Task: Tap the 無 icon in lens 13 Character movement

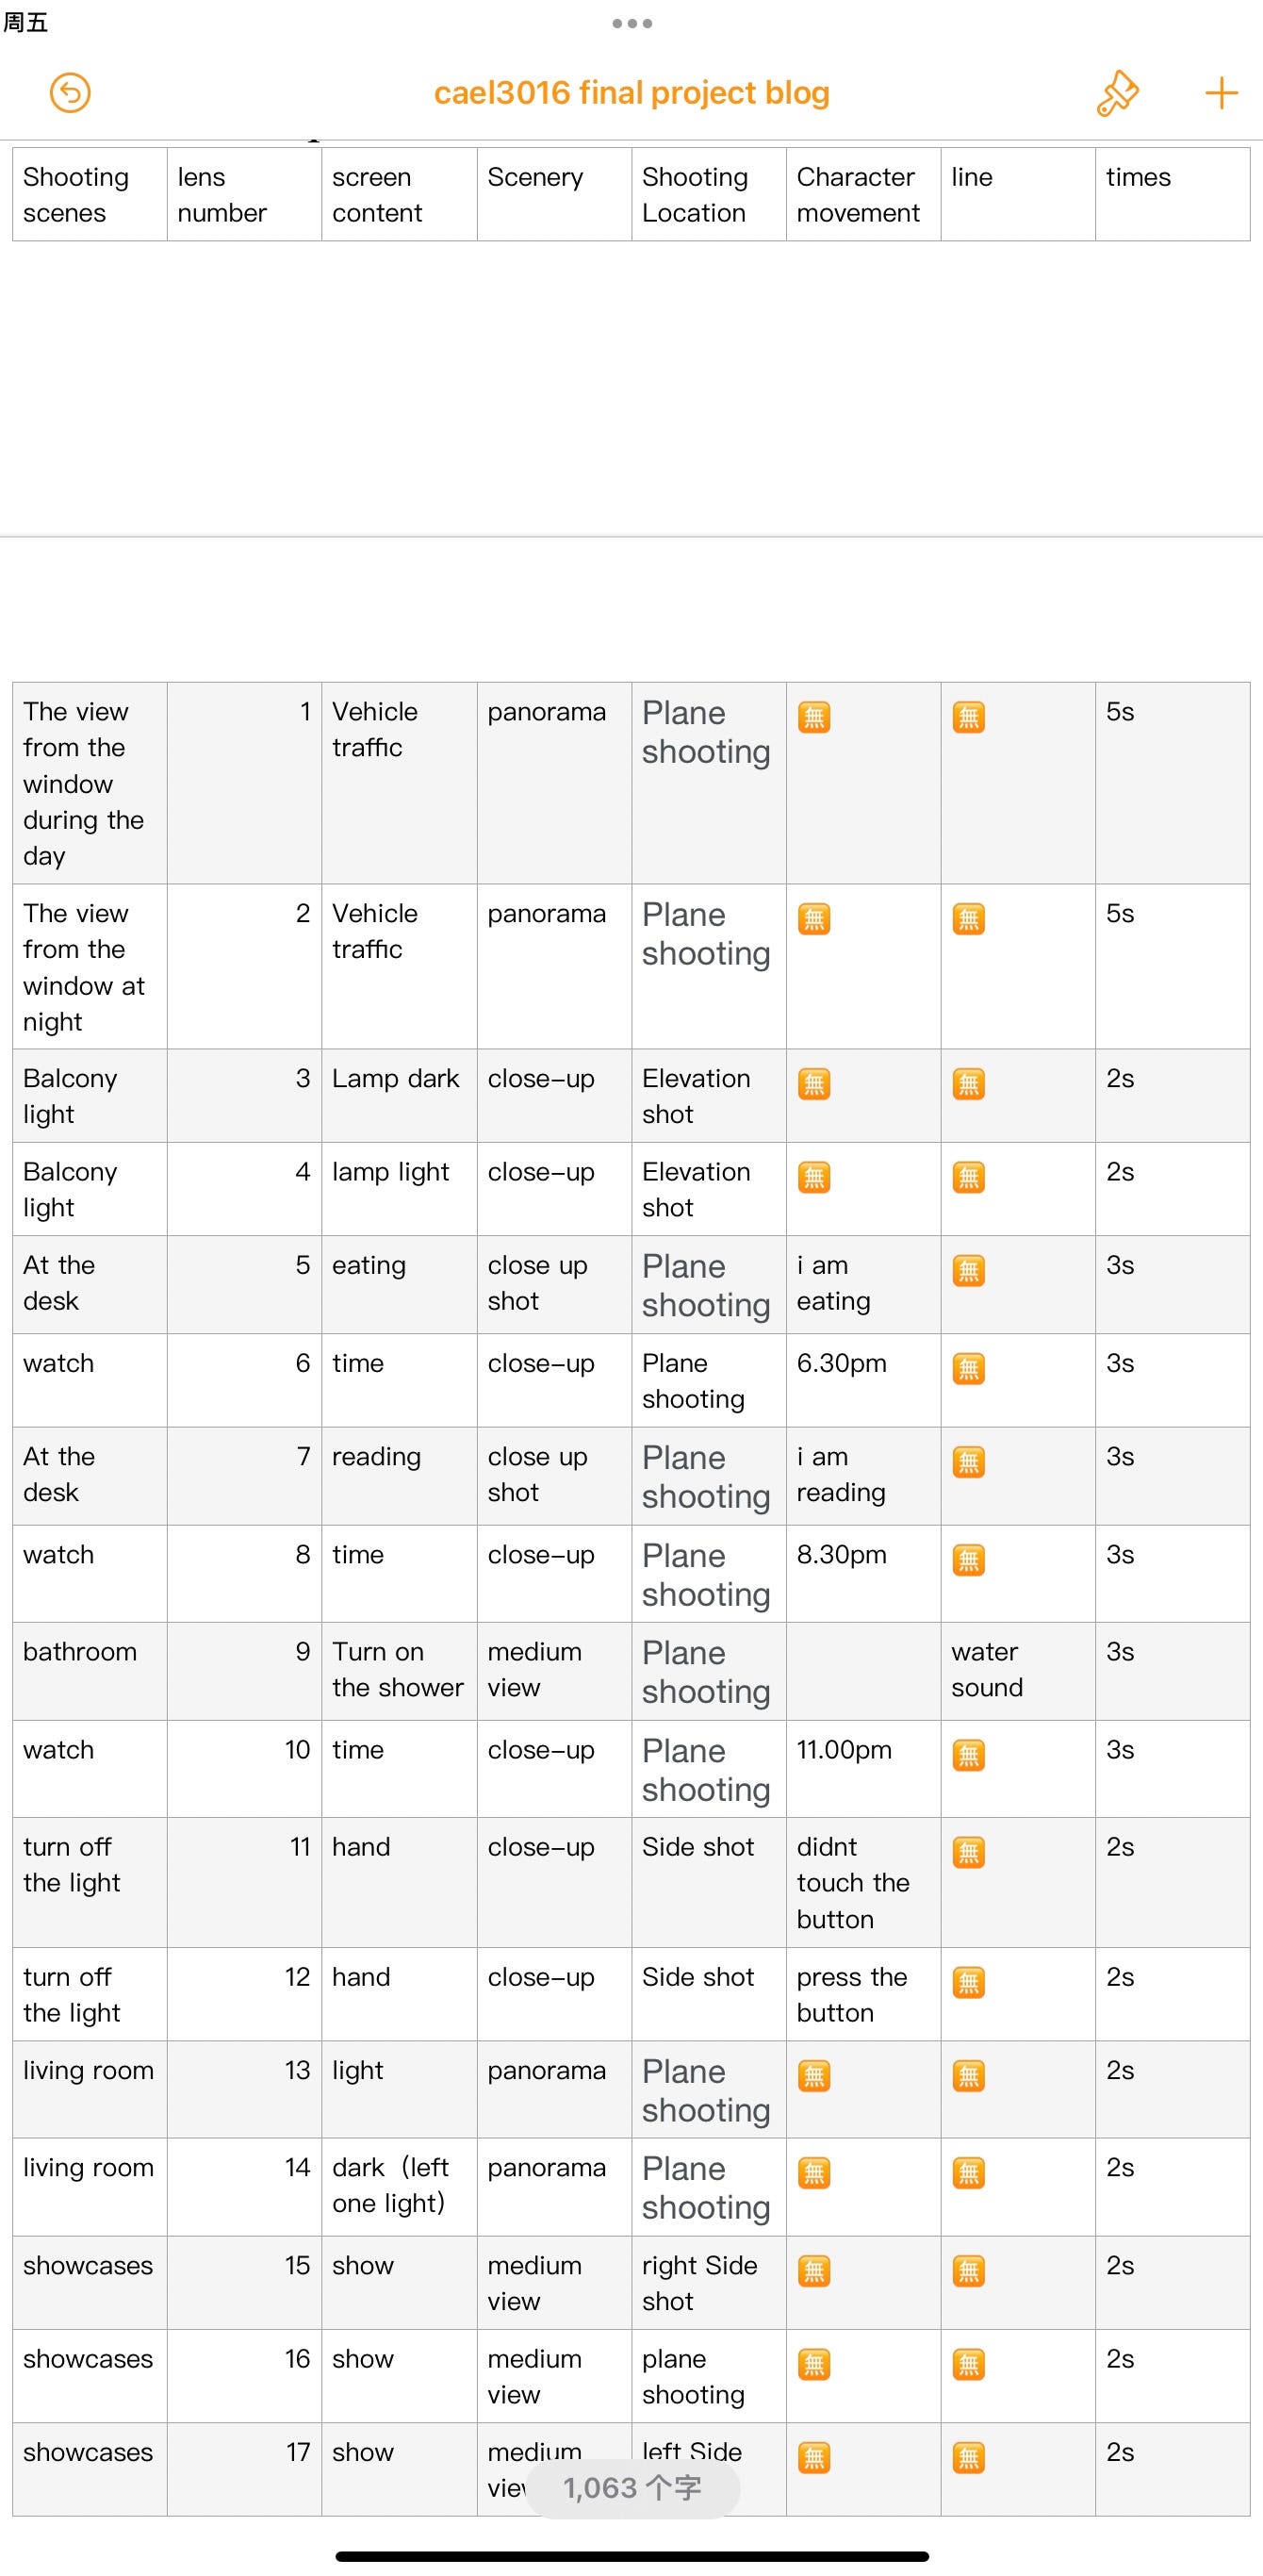Action: click(x=814, y=2076)
